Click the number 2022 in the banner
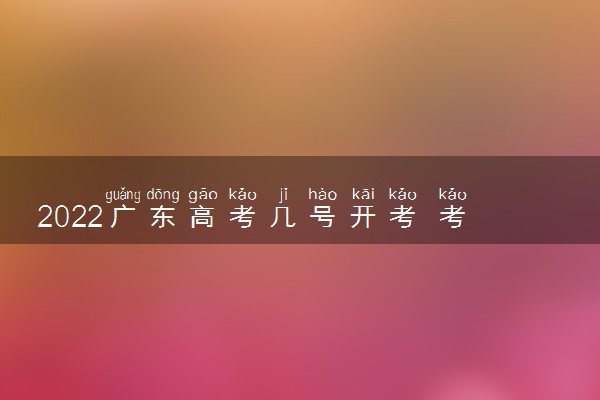Screen dimensions: 600x400 pyautogui.click(x=70, y=217)
